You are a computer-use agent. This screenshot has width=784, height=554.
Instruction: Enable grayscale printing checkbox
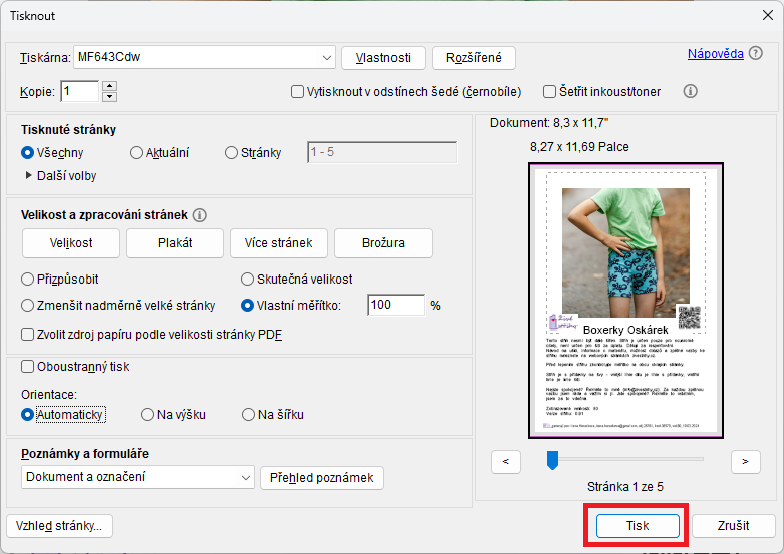pyautogui.click(x=298, y=92)
